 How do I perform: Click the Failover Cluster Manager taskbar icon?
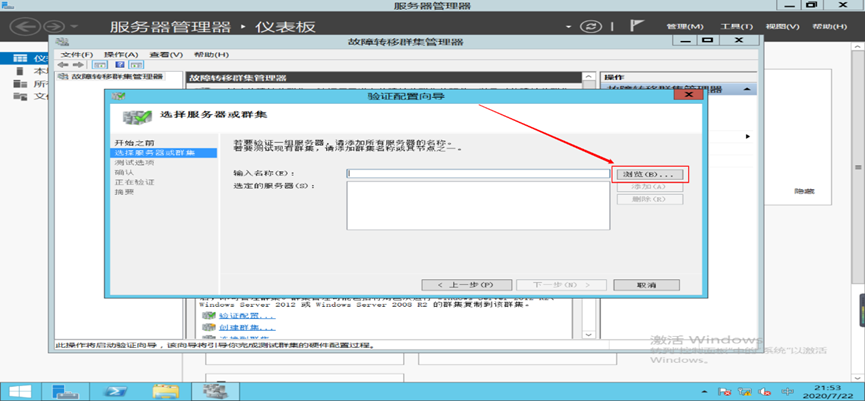click(214, 391)
